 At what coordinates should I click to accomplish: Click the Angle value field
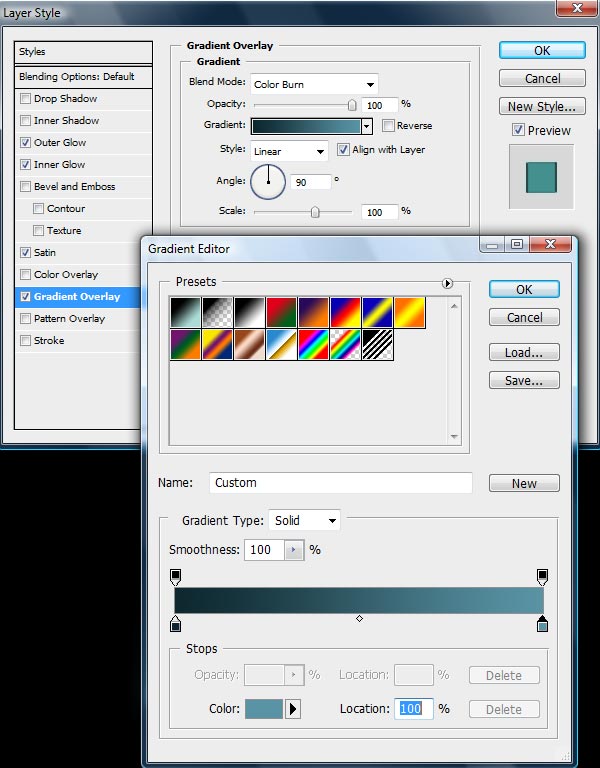(310, 182)
